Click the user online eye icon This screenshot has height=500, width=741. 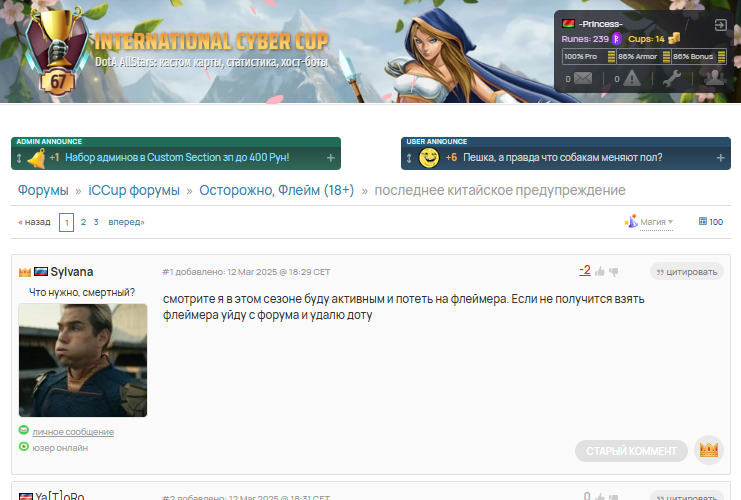(x=24, y=446)
